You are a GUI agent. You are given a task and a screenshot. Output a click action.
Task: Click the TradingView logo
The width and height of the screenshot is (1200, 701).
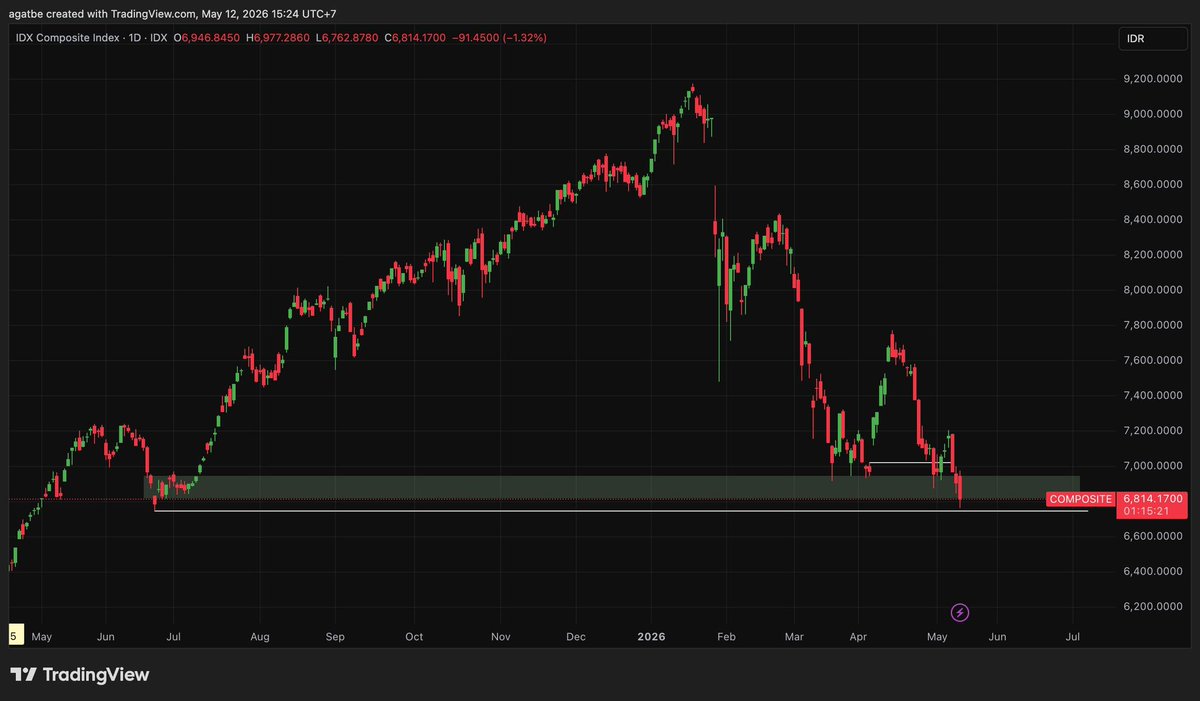coord(80,675)
